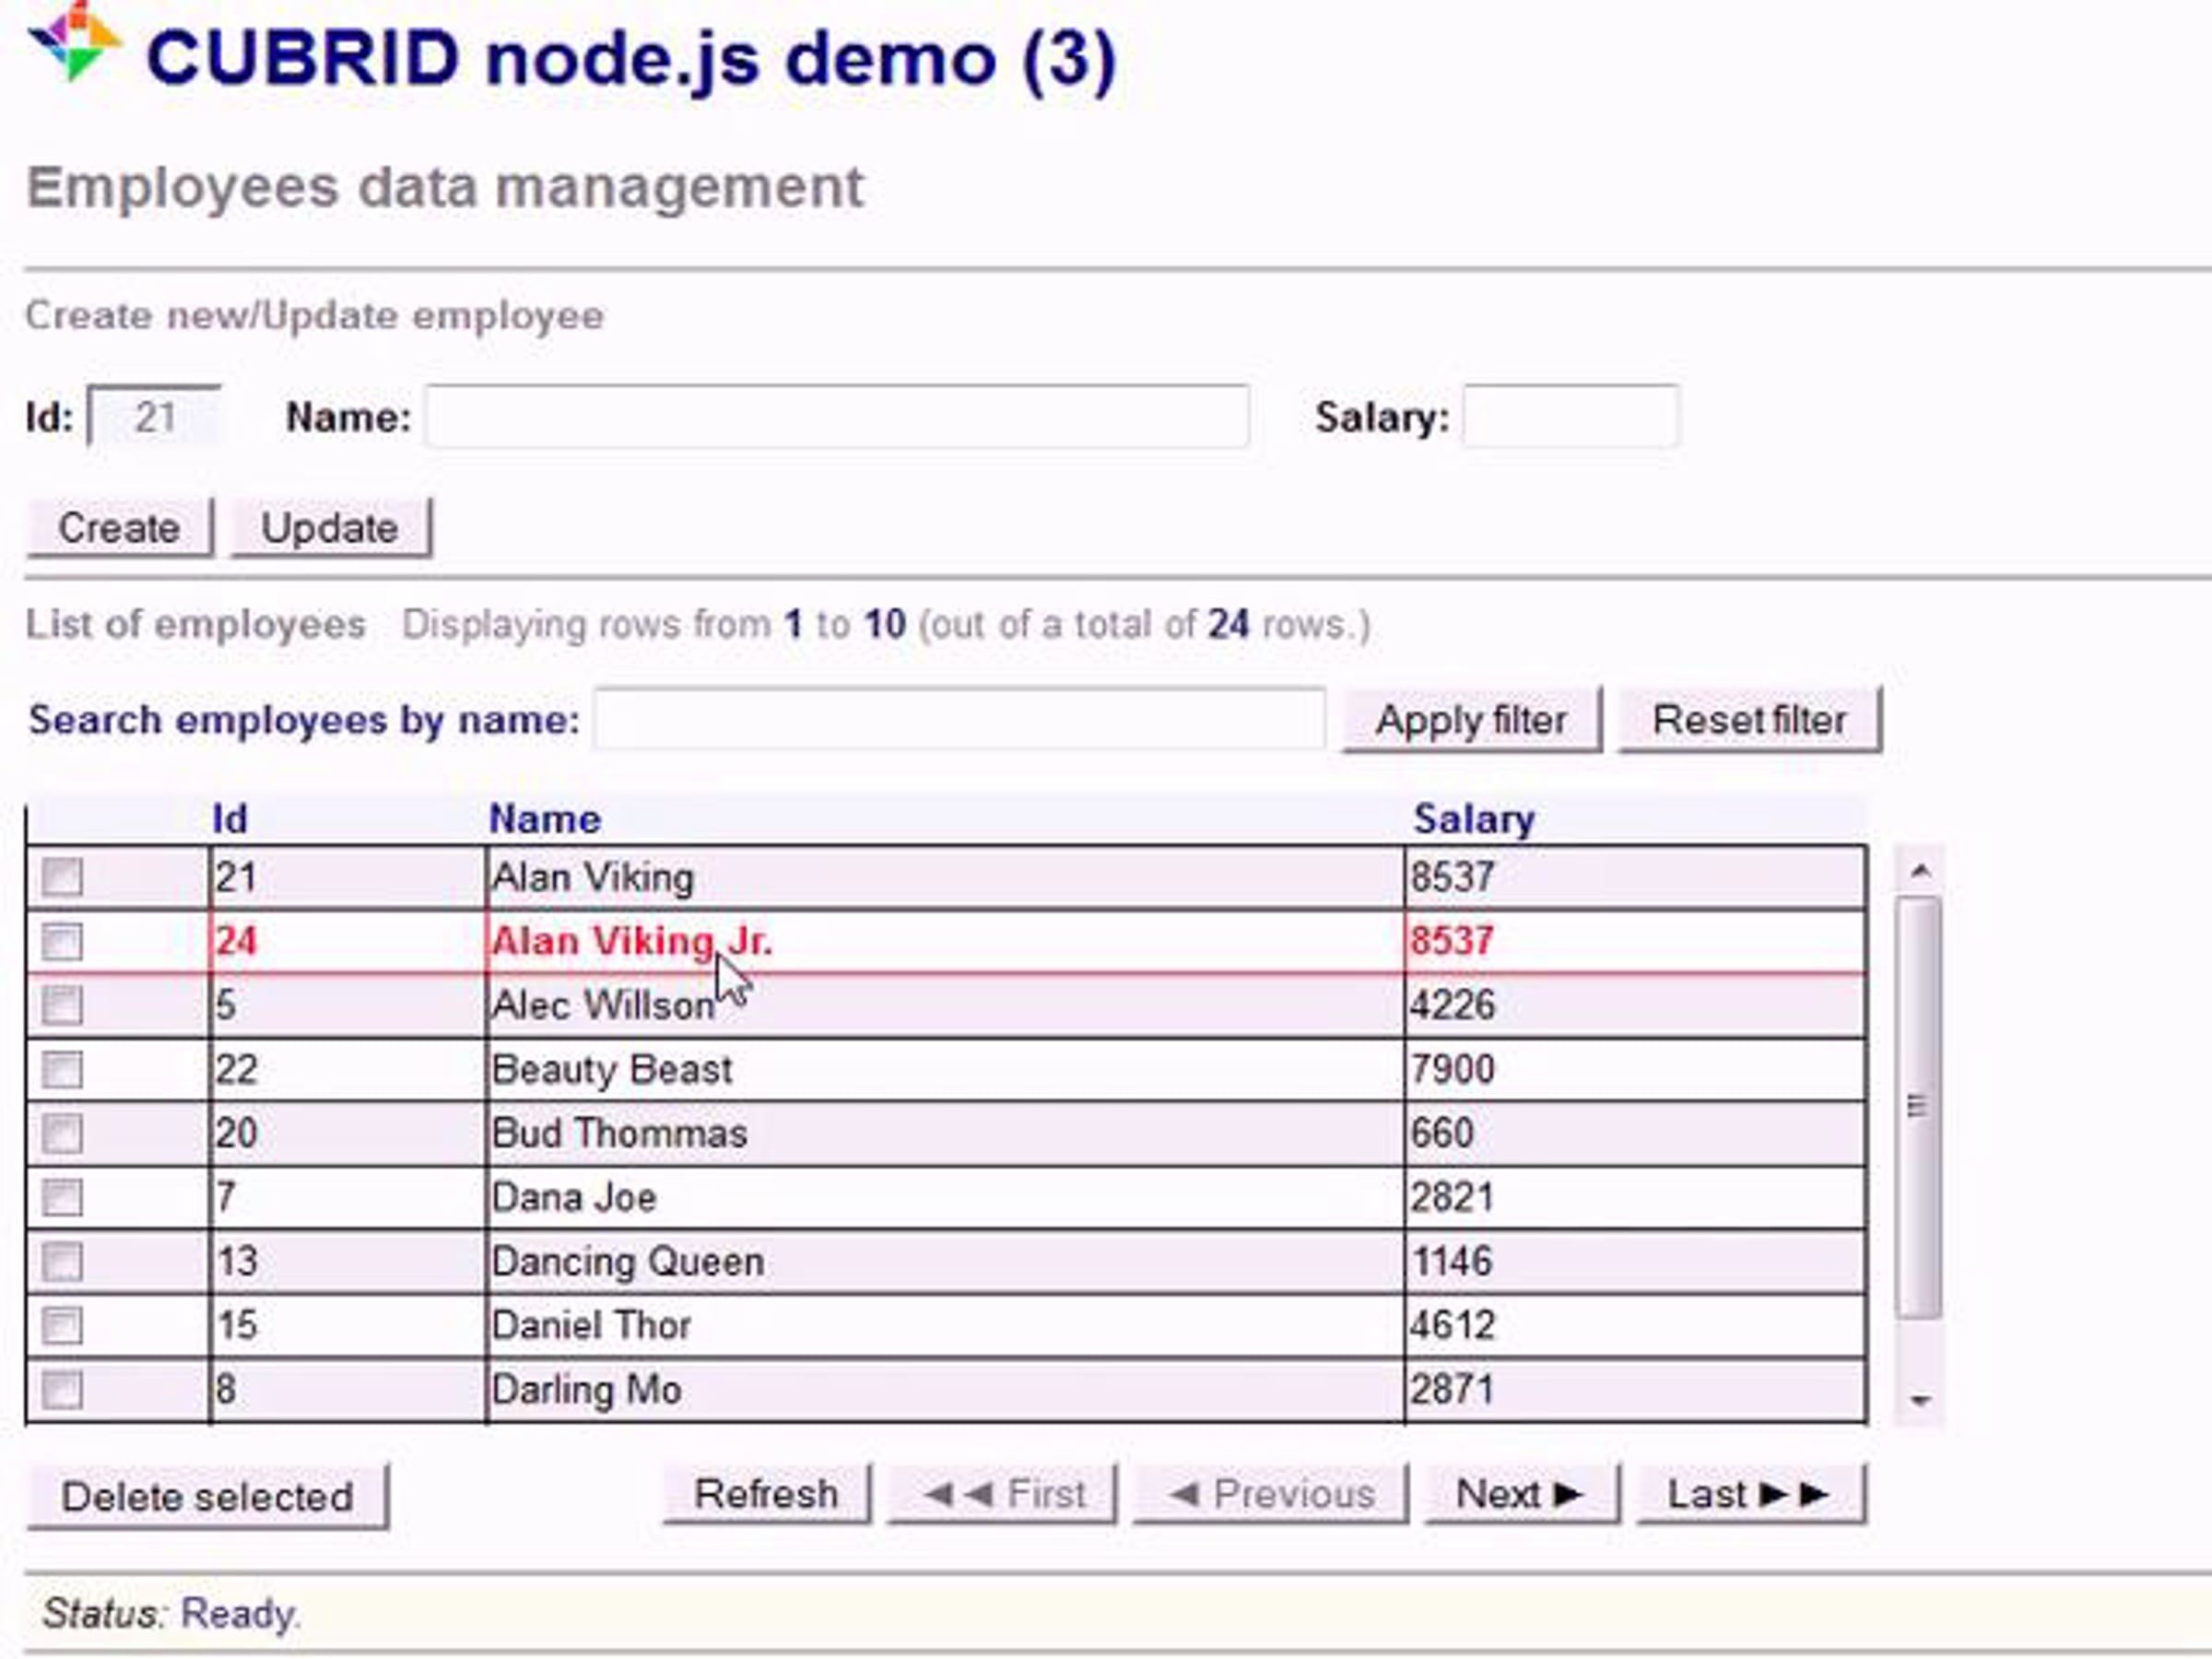
Task: Tick the Beauty Beast row checkbox
Action: (62, 1069)
